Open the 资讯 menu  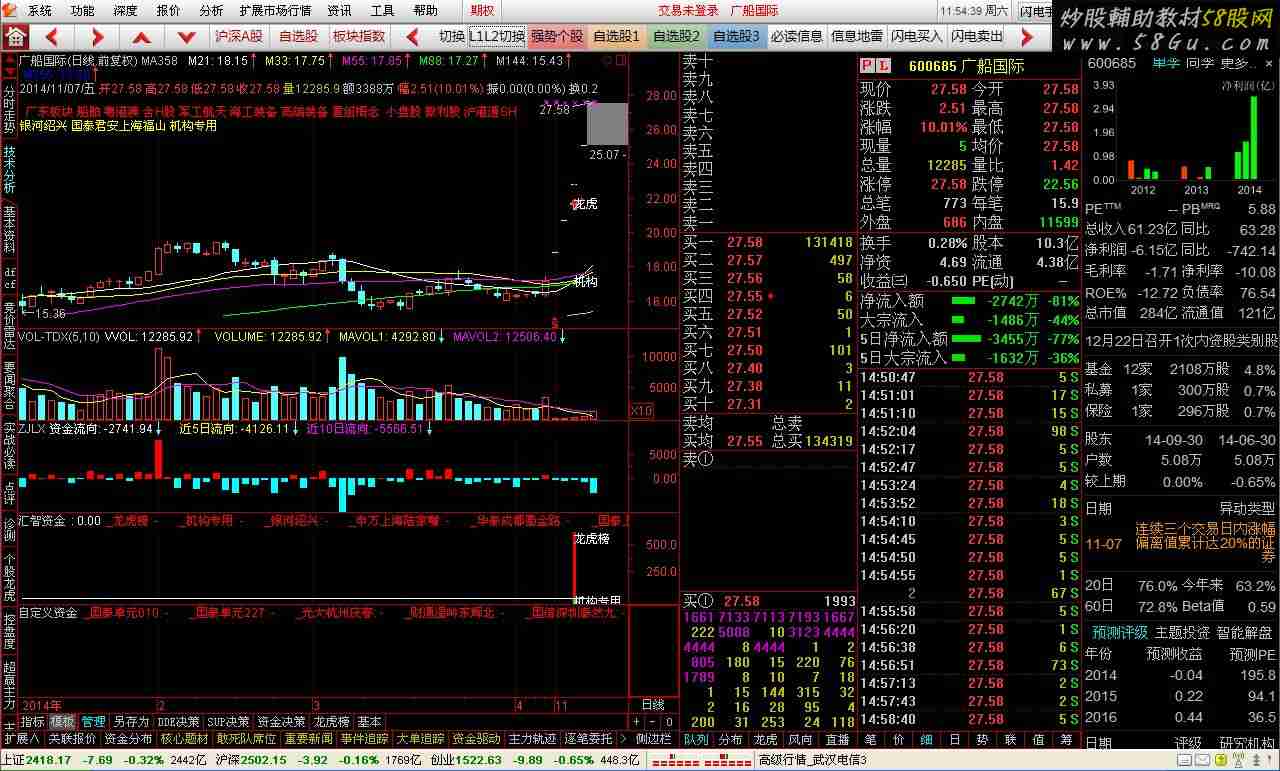pyautogui.click(x=339, y=10)
